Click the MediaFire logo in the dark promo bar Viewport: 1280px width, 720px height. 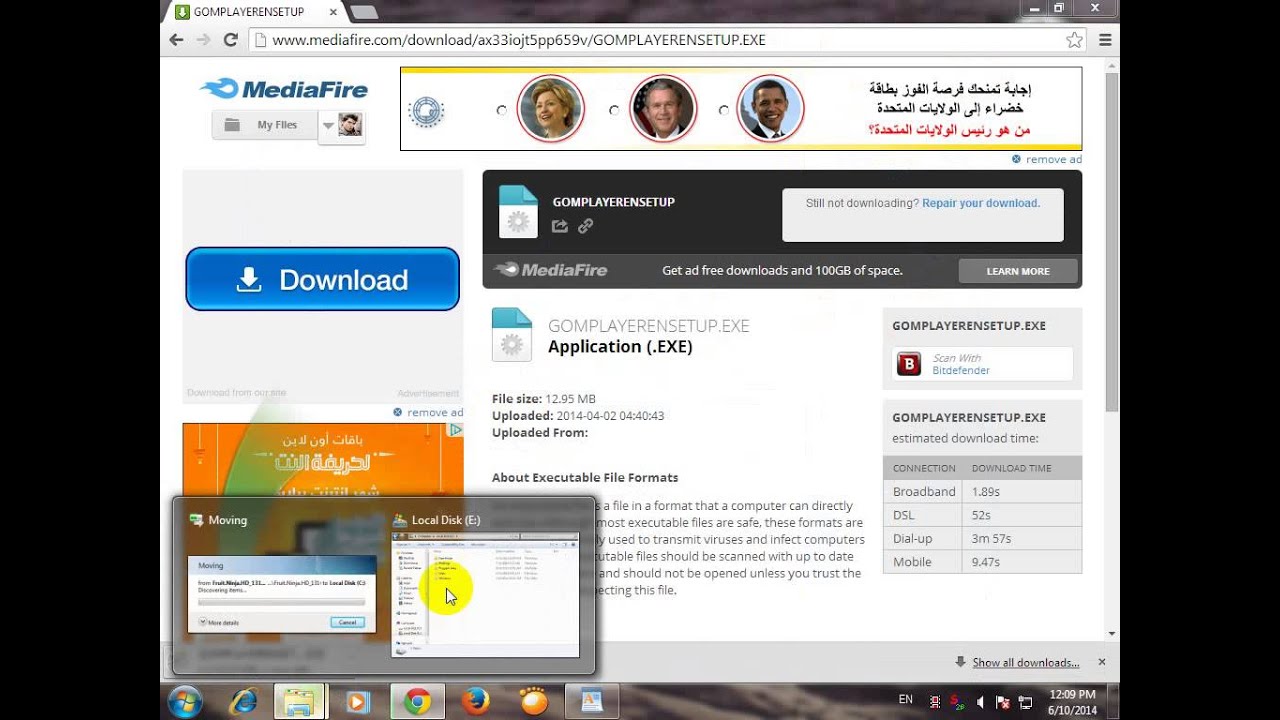(550, 270)
